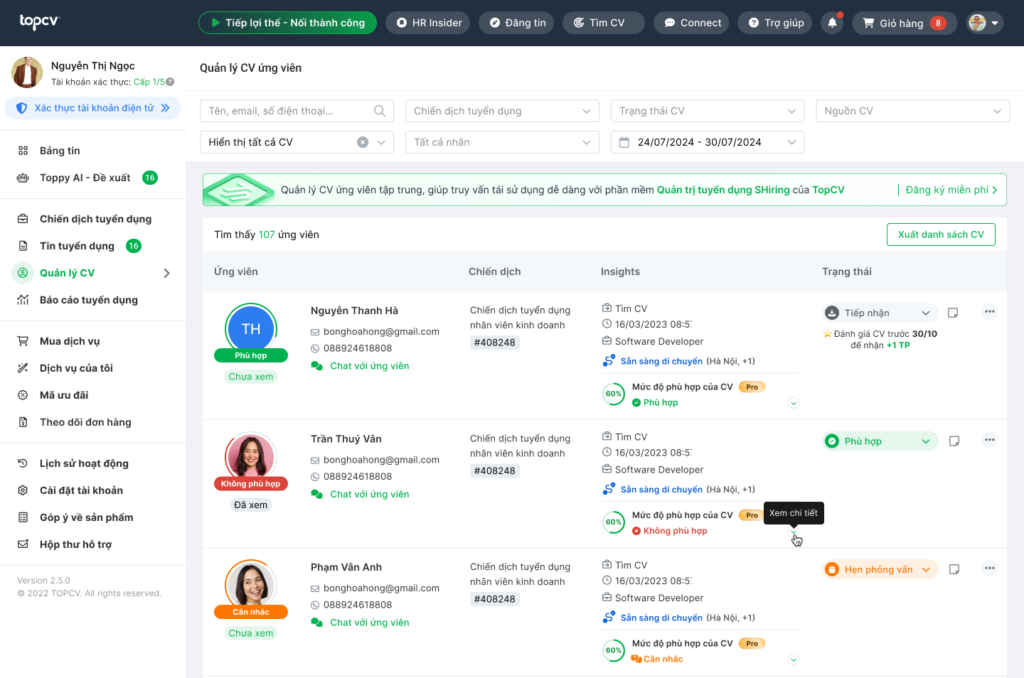1024x678 pixels.
Task: Open the Giỏ hàng shopping cart
Action: tap(904, 23)
